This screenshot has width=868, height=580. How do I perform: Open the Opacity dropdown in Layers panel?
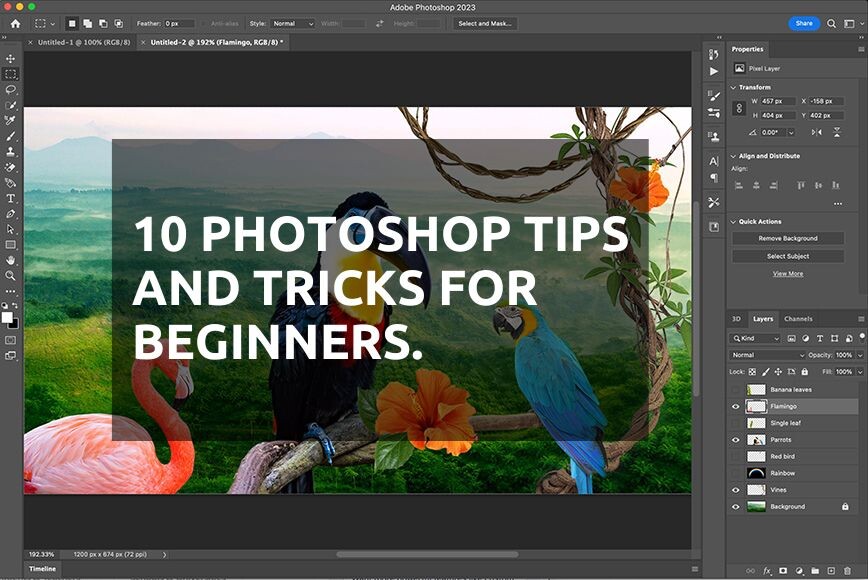coord(858,354)
